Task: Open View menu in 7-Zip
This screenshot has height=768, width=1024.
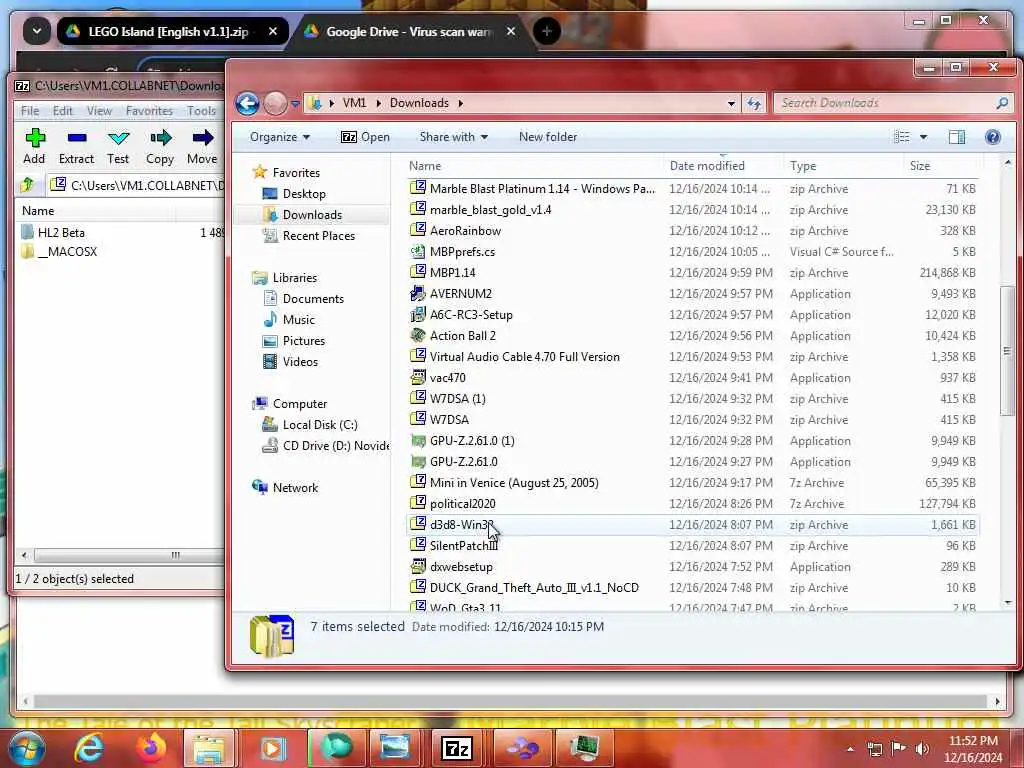Action: pos(99,111)
